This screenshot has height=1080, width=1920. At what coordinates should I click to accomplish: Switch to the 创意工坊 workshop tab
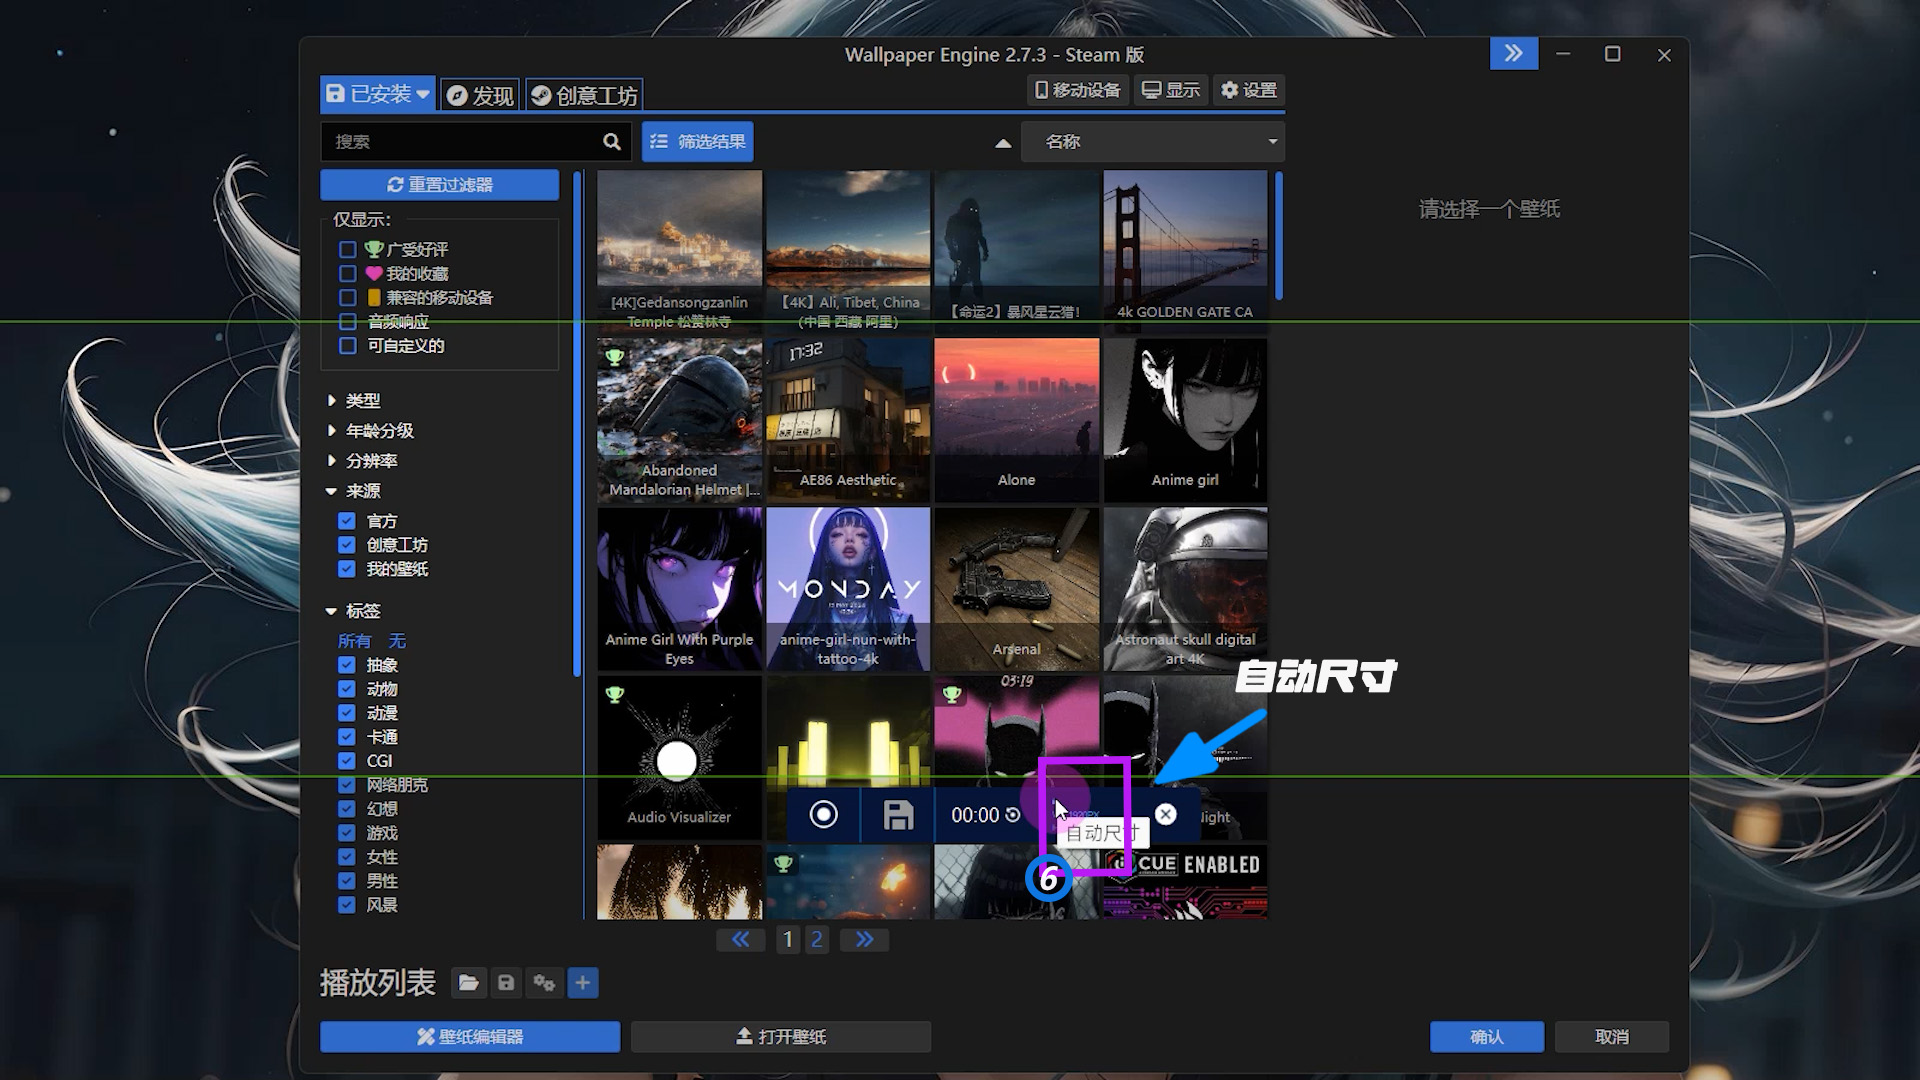click(x=584, y=95)
